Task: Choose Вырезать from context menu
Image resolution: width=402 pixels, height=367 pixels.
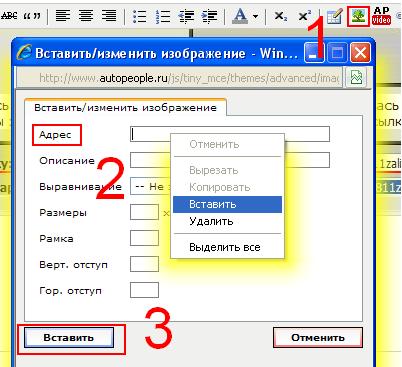Action: click(227, 170)
